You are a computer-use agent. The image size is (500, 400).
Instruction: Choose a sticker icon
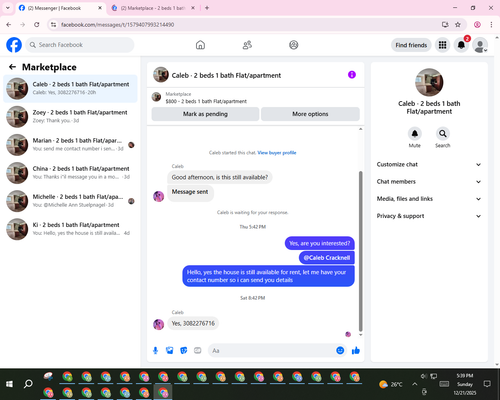click(x=184, y=350)
